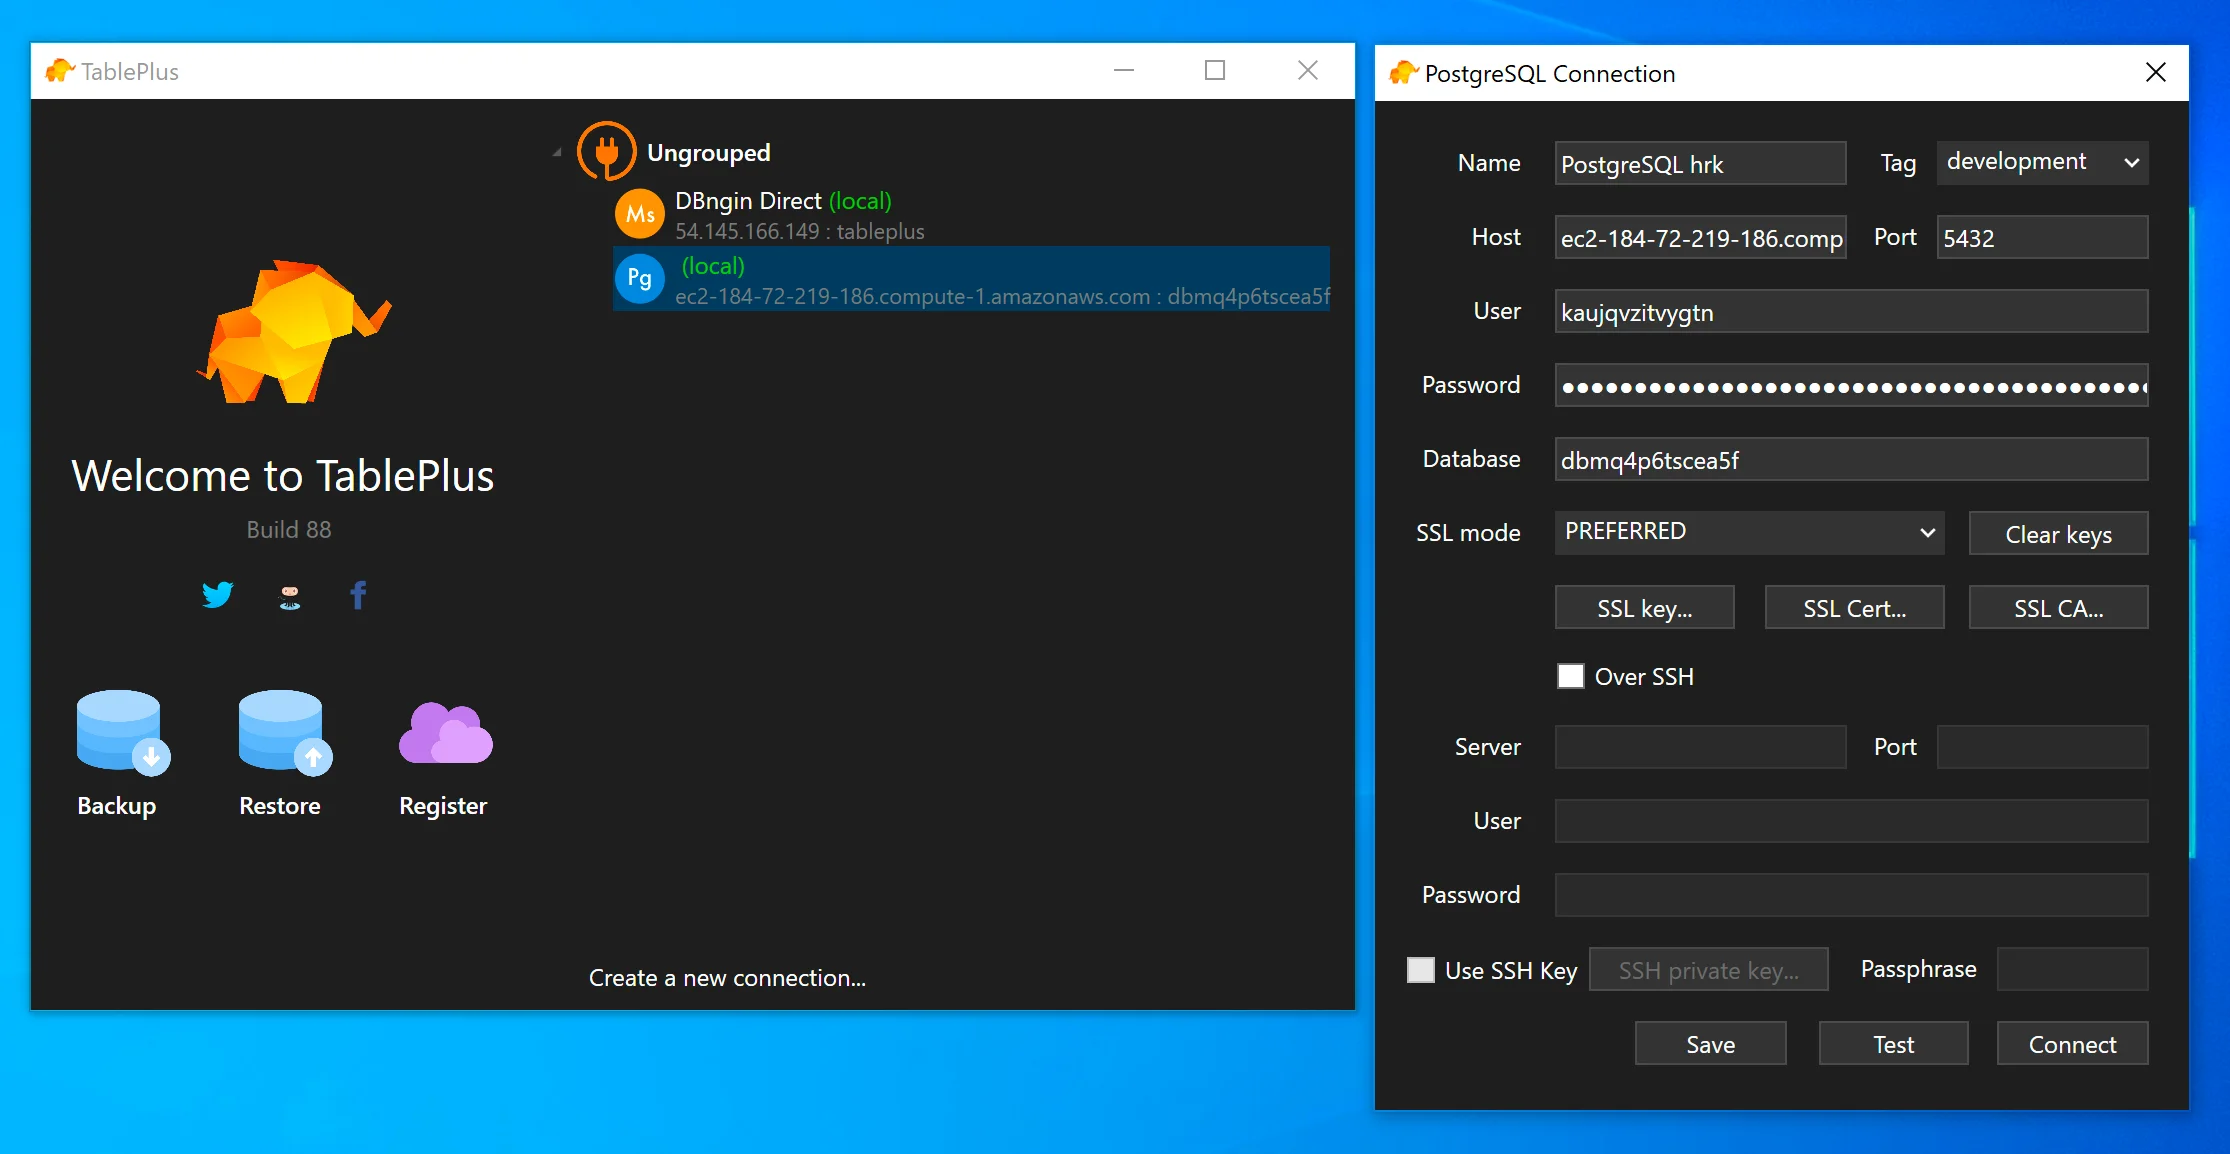Click the orange Ms connection badge
Viewport: 2230px width, 1154px height.
[x=639, y=214]
